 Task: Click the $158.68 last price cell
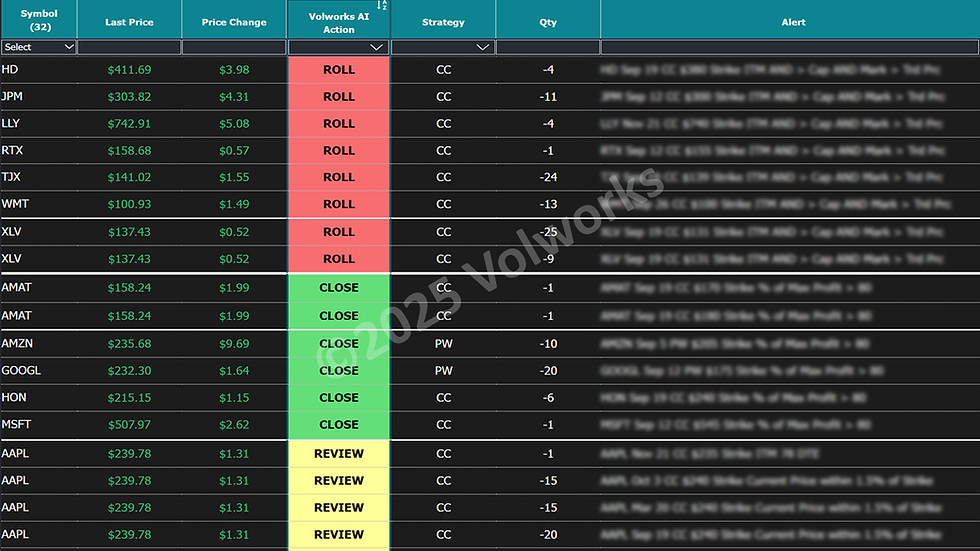[x=129, y=151]
